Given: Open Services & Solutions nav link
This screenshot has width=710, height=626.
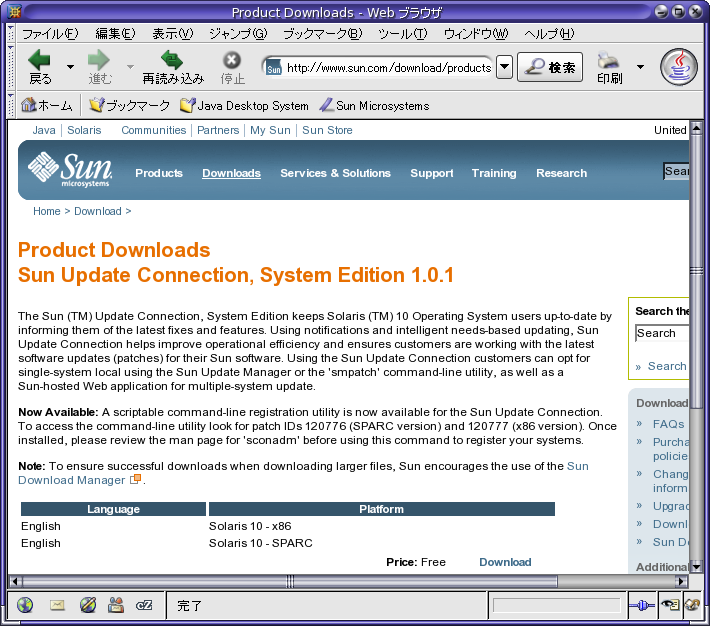Looking at the screenshot, I should [335, 173].
